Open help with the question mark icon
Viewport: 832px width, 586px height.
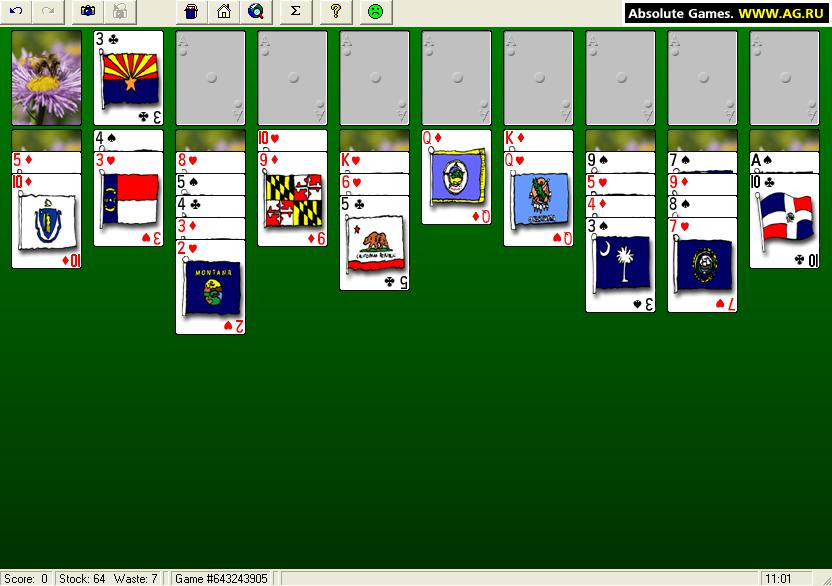pos(336,12)
